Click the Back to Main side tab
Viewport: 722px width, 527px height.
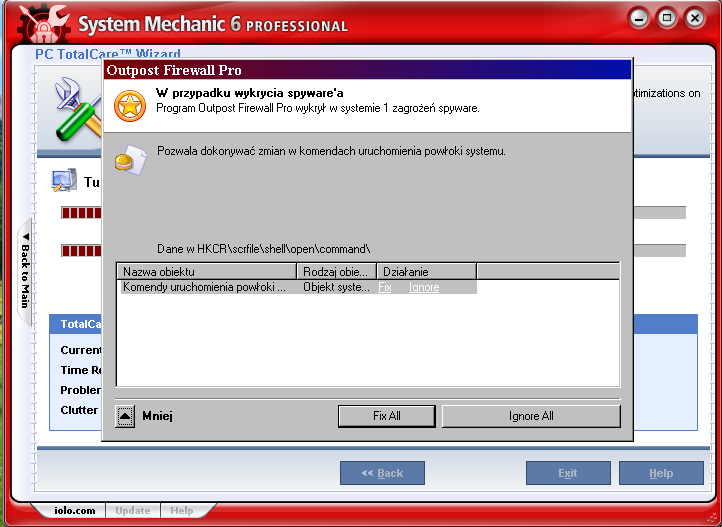tap(24, 272)
